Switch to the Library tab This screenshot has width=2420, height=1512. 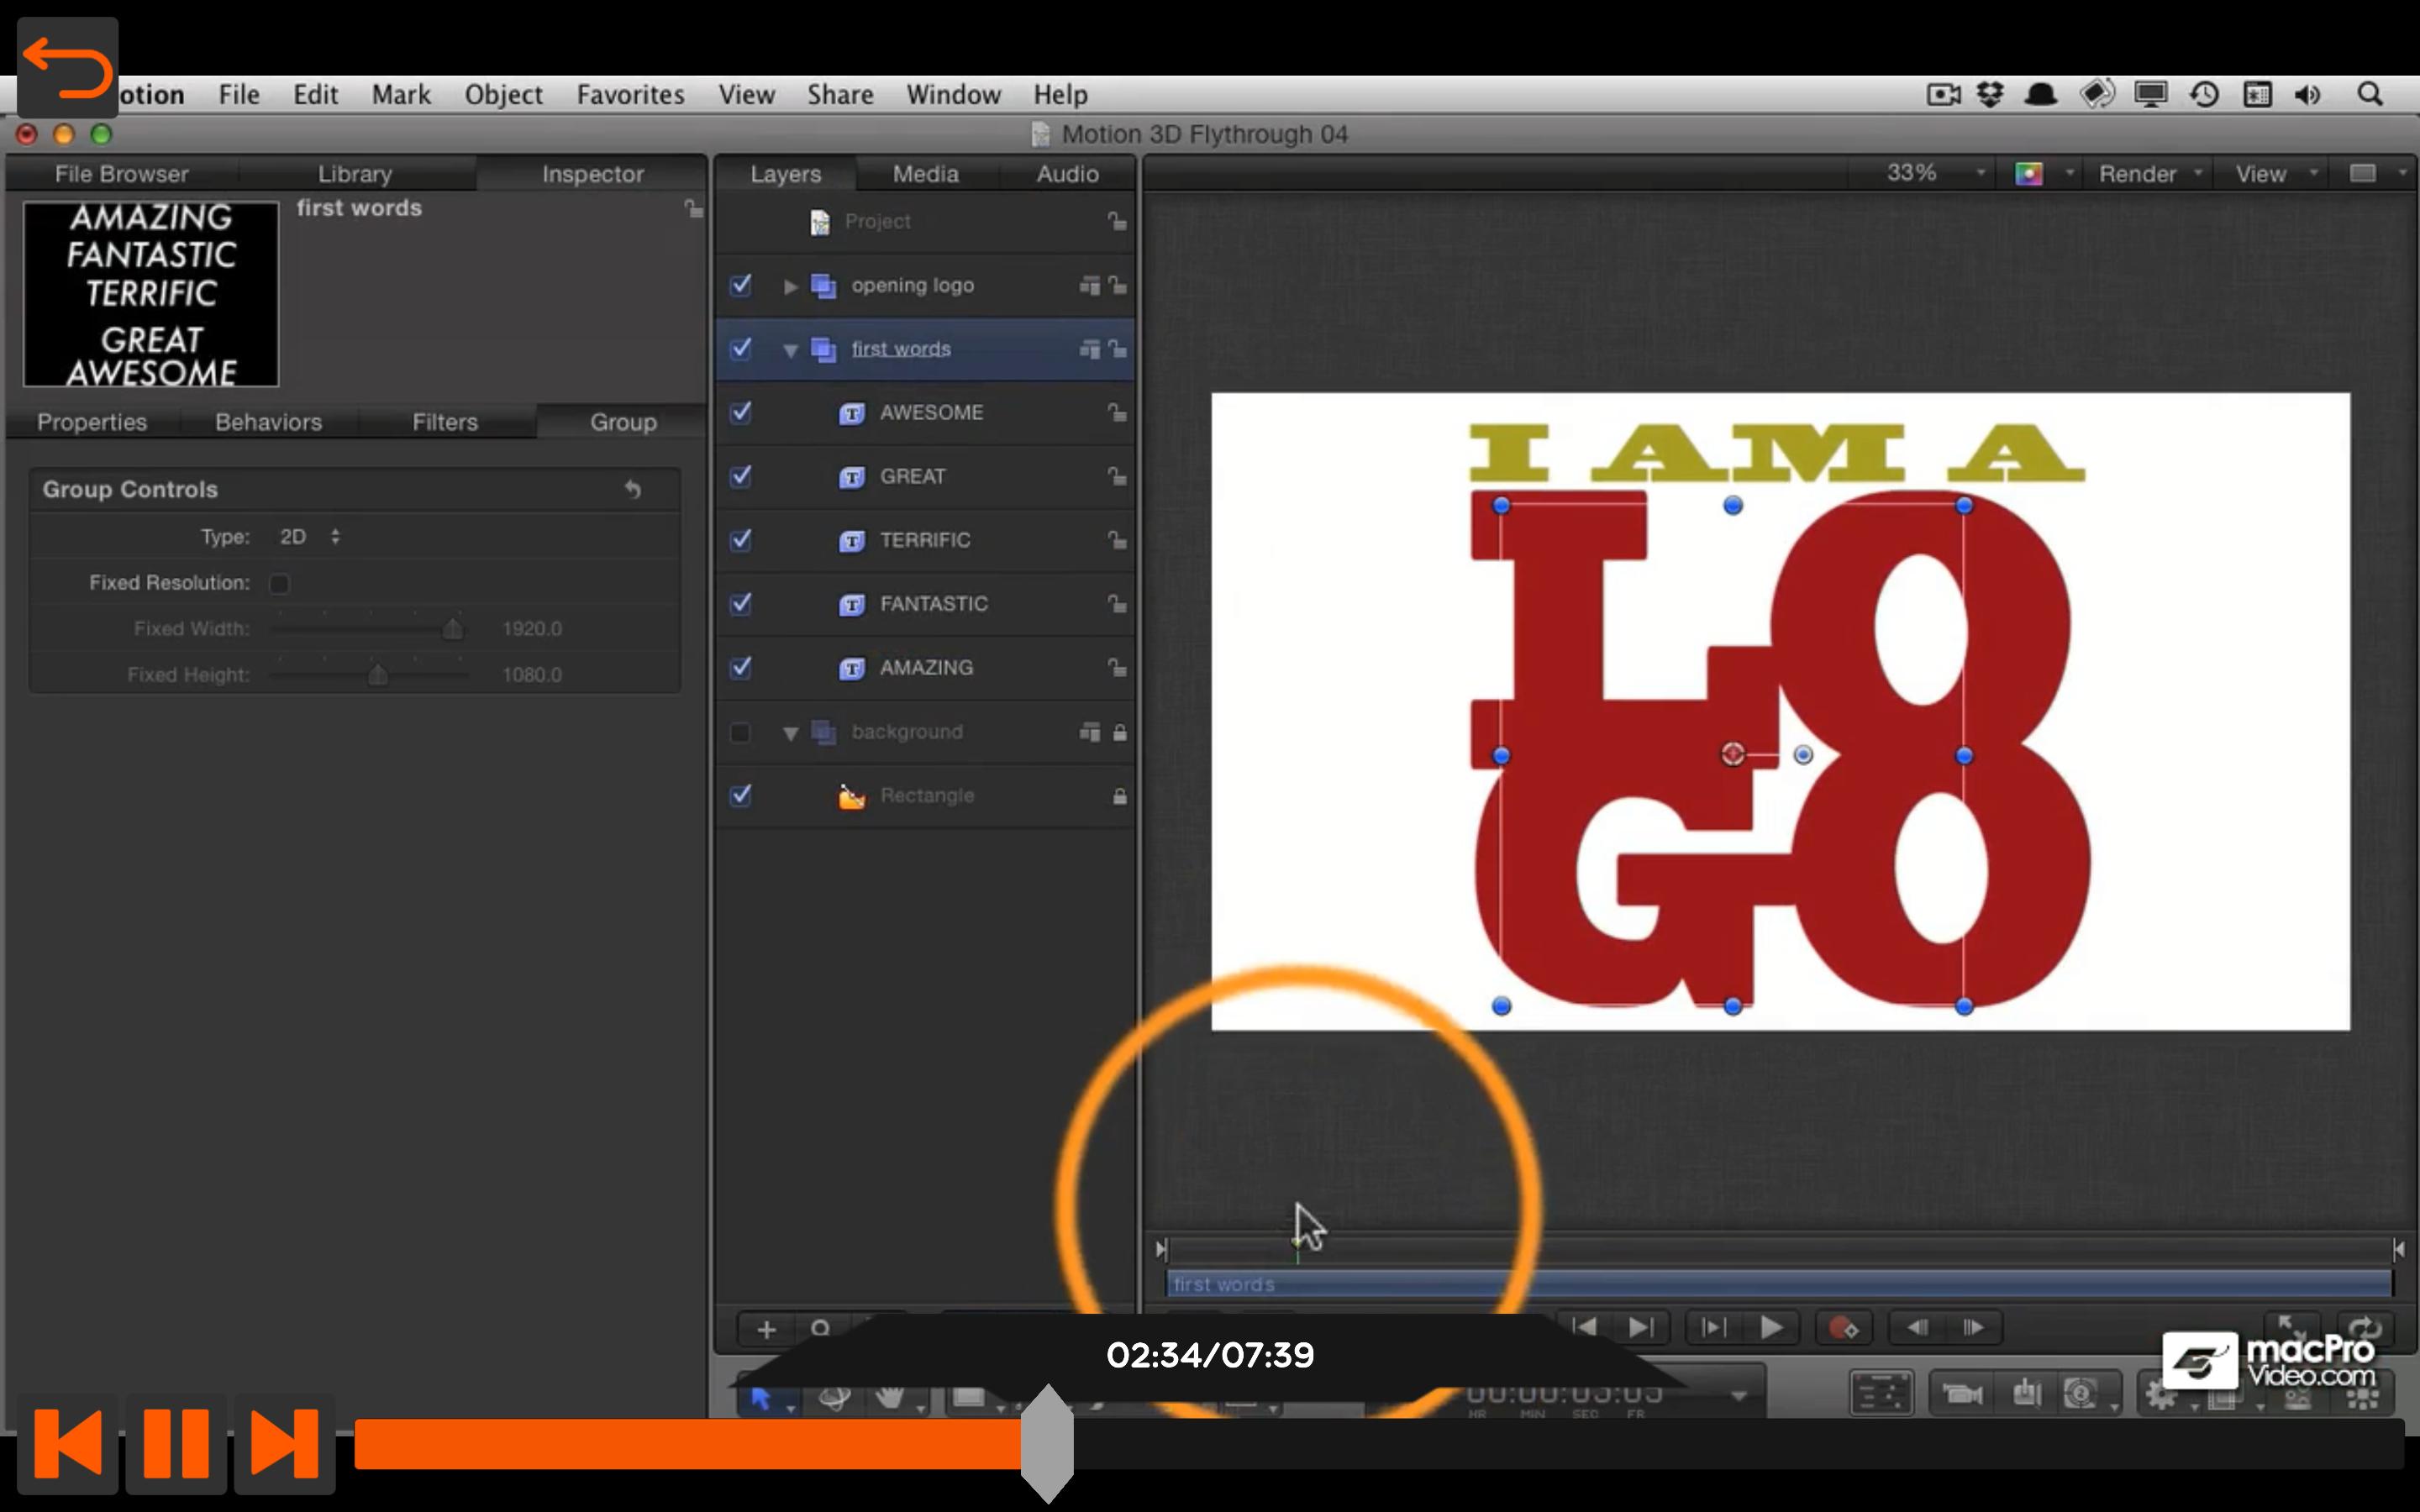click(355, 174)
